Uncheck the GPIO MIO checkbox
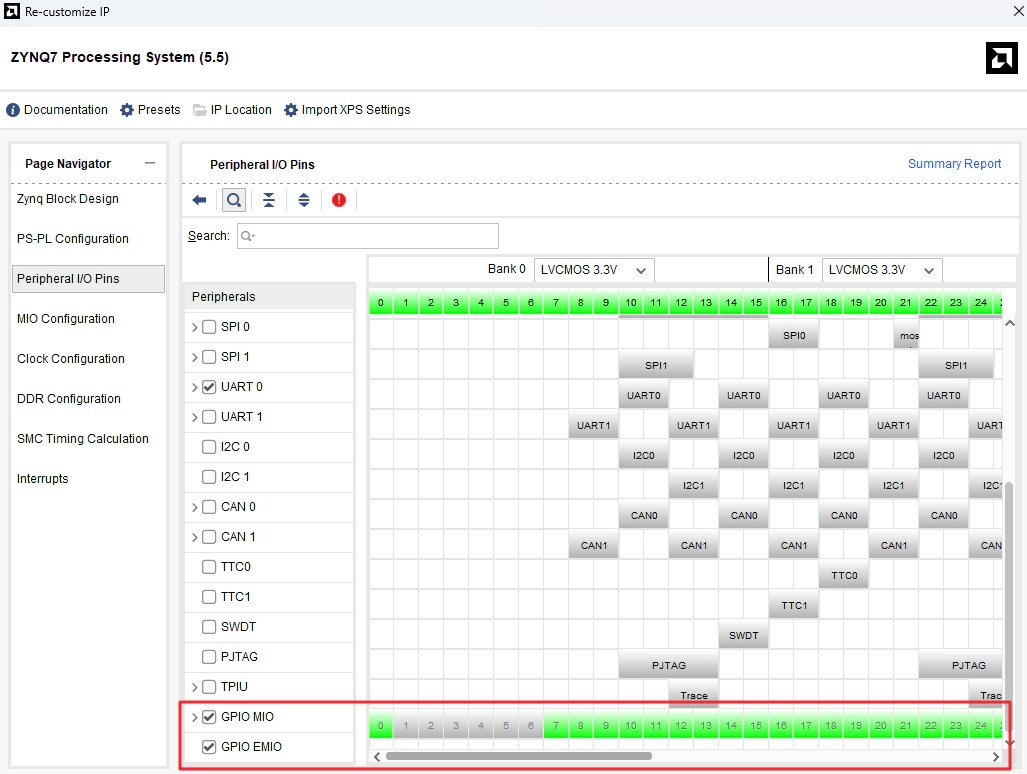This screenshot has height=774, width=1027. 209,717
